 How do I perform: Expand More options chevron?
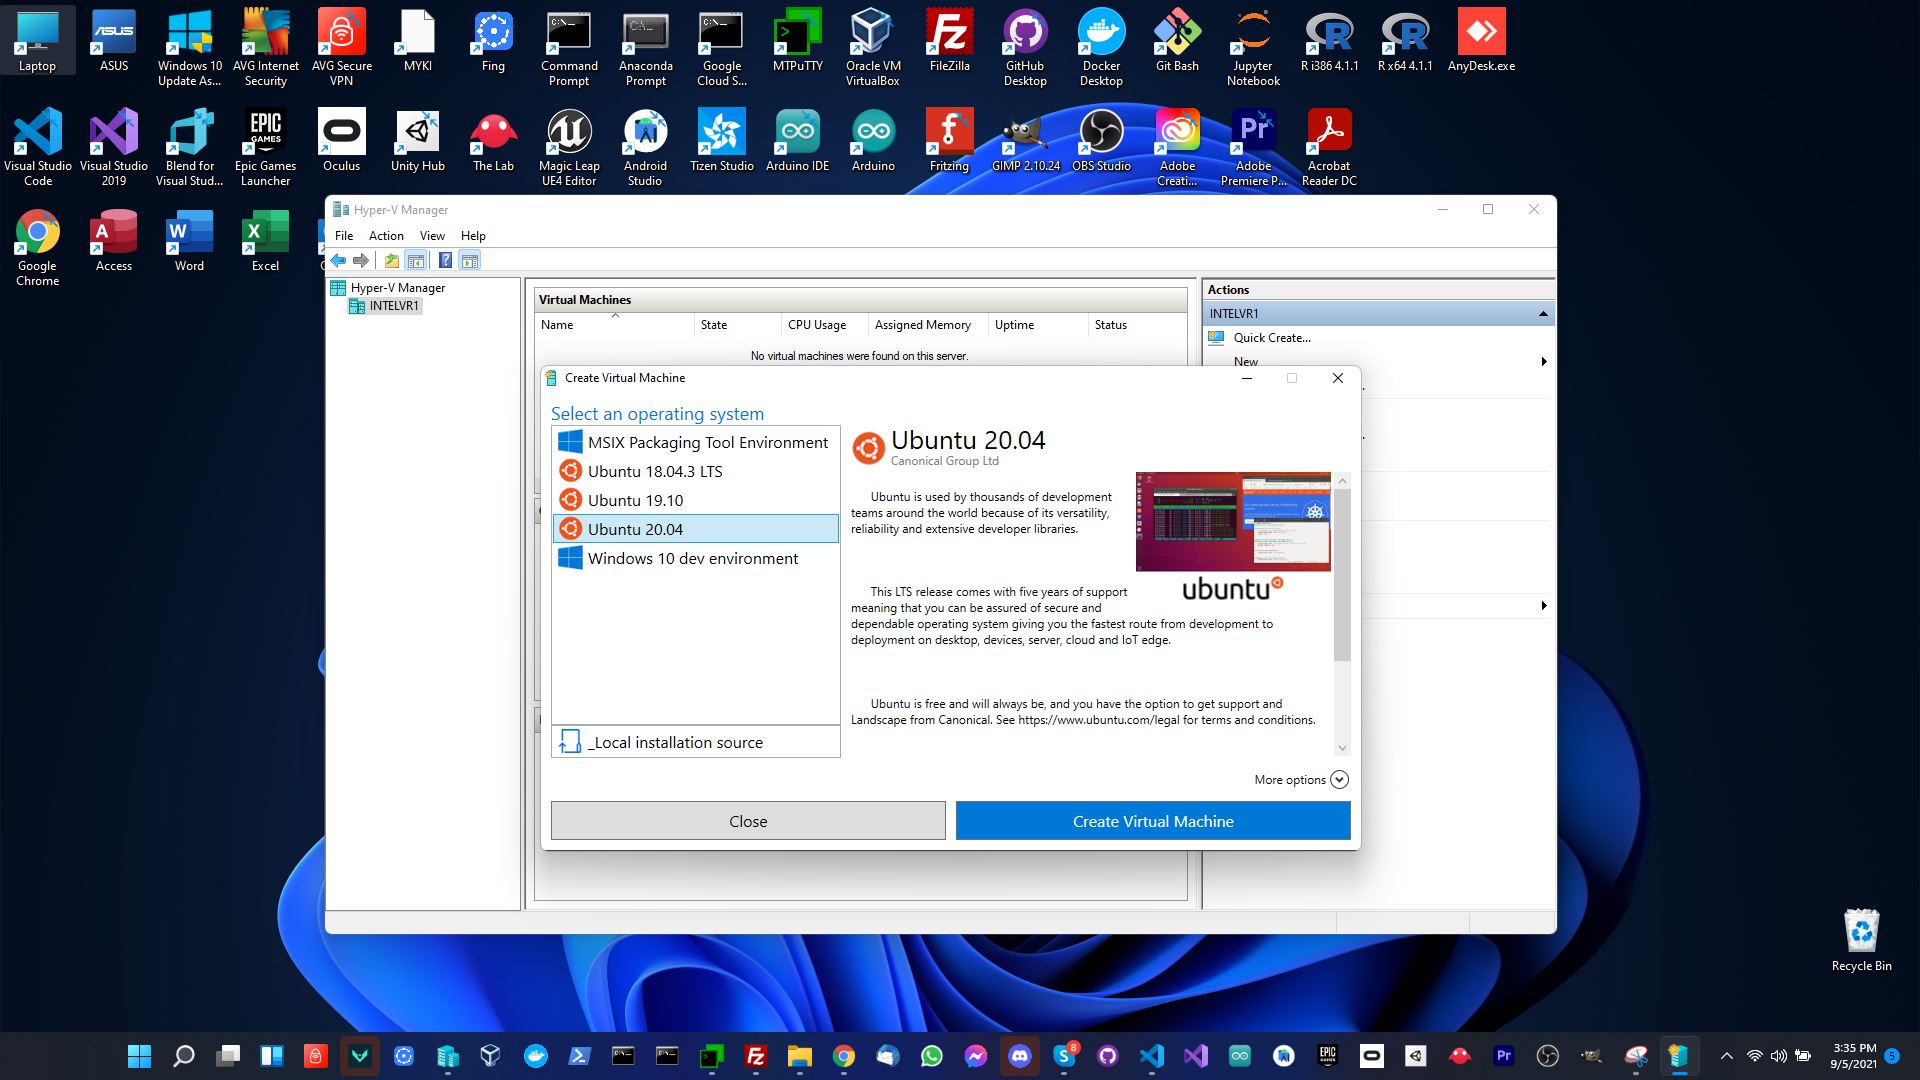coord(1339,780)
